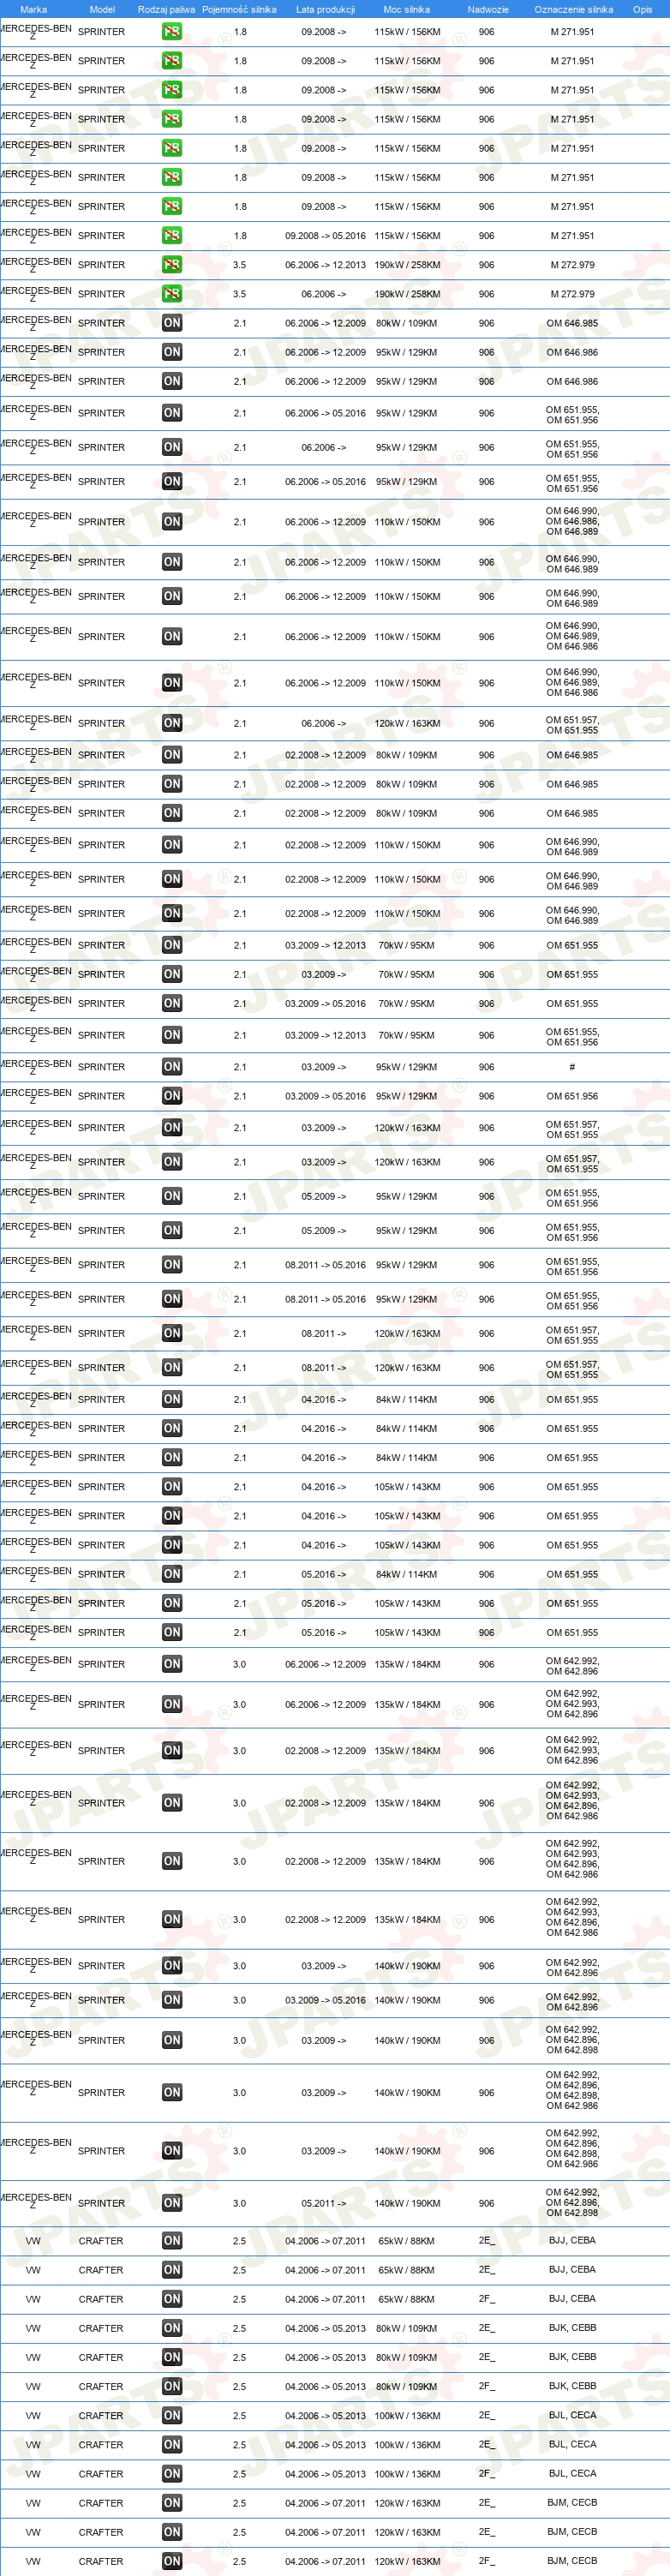
Task: Select 140kW / 190KM in the 05.2011 row
Action: (x=407, y=2203)
